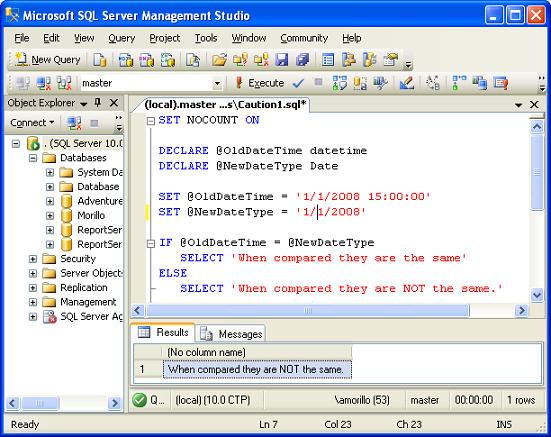Viewport: 551px width, 437px height.
Task: Toggle the SQLCMD Mode icon
Action: (x=500, y=83)
